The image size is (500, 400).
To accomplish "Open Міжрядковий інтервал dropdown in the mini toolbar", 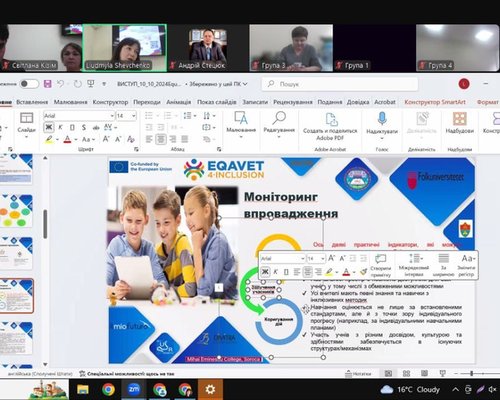I will coord(414,265).
